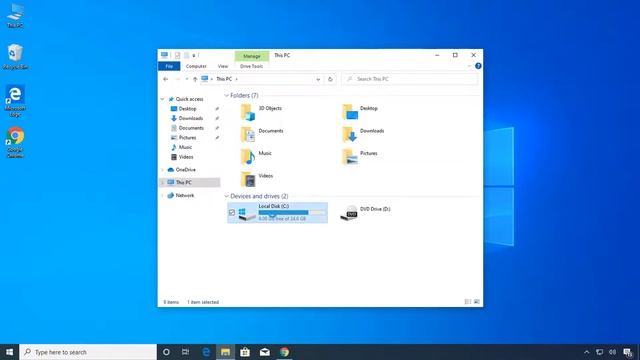
Task: Customize Quick Access Toolbar dropdown
Action: click(x=194, y=55)
